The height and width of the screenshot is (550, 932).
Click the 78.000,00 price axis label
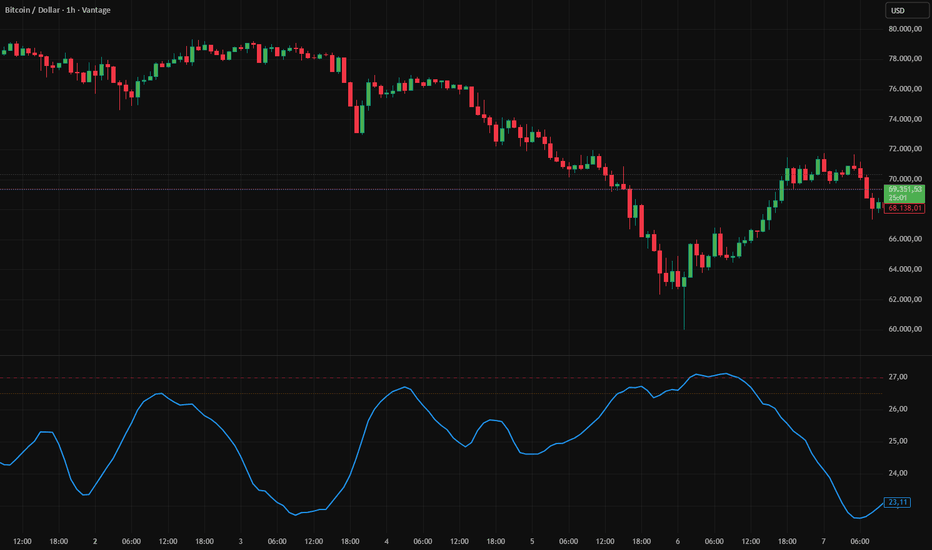[905, 58]
